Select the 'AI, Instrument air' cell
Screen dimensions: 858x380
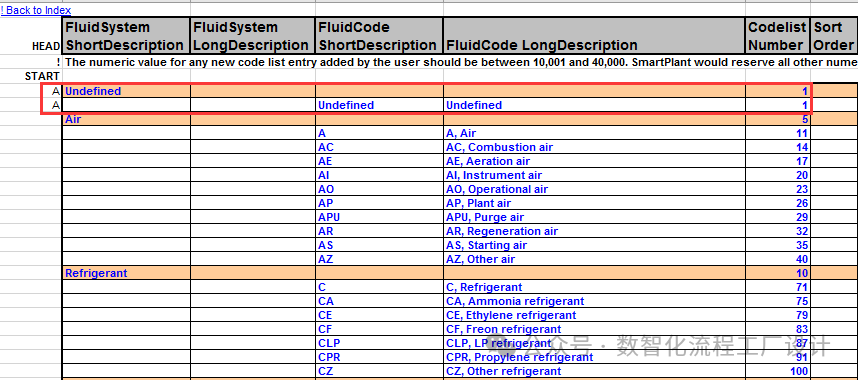[x=594, y=175]
